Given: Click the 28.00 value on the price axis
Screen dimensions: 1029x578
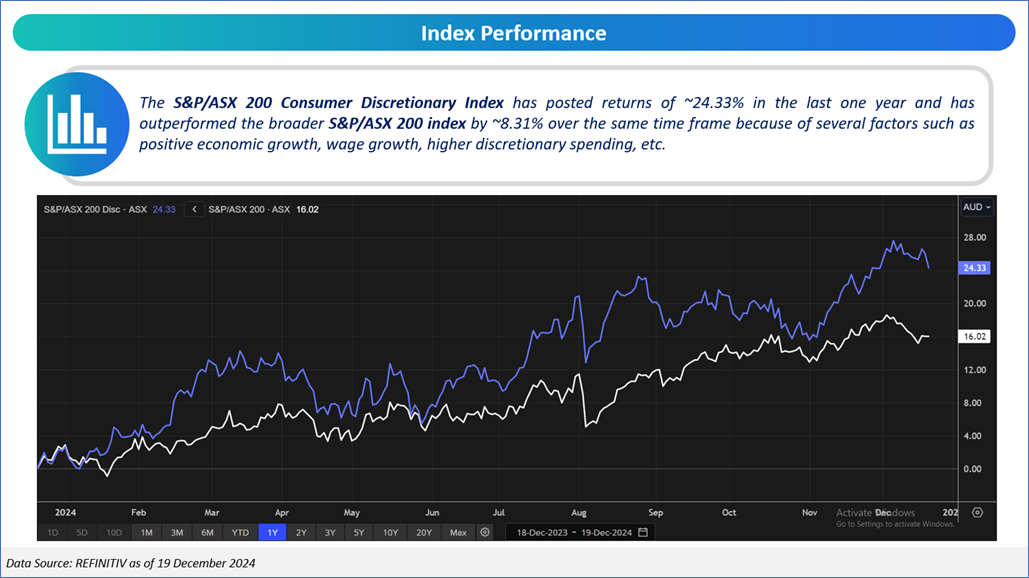Looking at the screenshot, I should [975, 237].
